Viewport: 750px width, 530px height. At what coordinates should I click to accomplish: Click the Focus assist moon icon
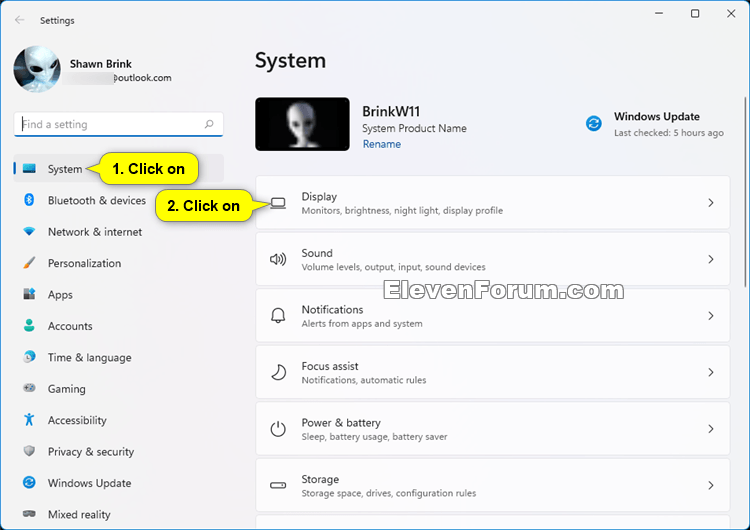click(278, 372)
